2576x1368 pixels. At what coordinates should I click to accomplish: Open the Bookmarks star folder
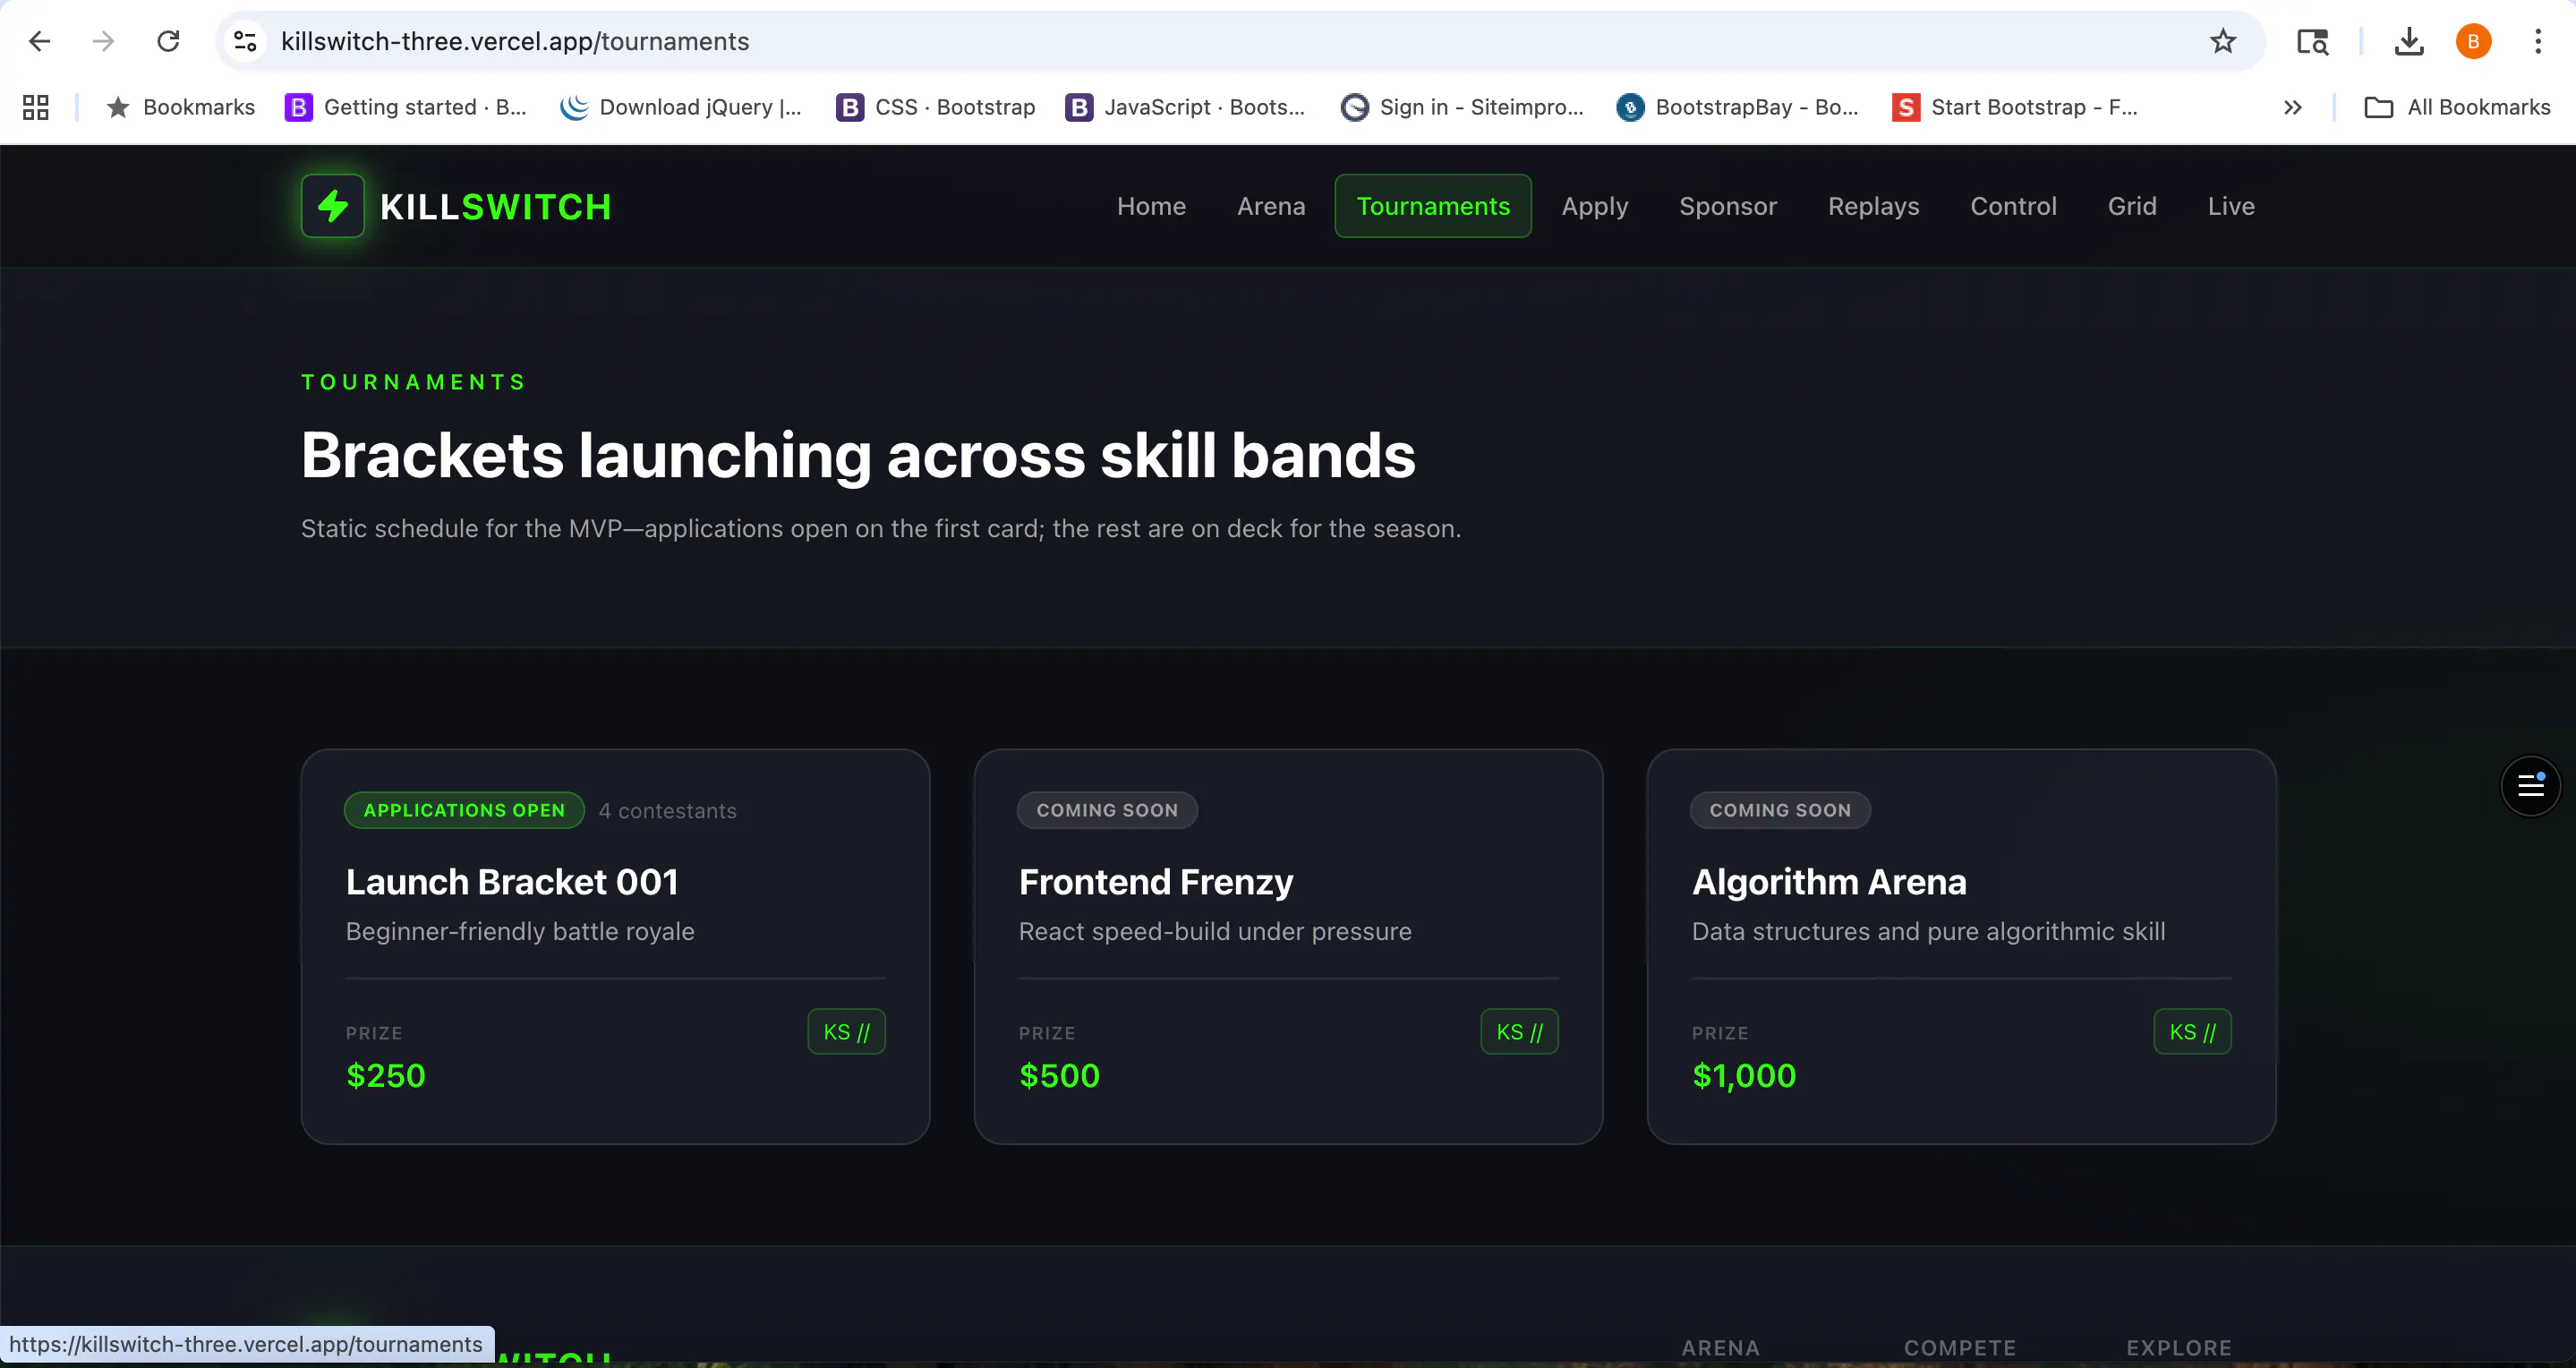[x=180, y=107]
